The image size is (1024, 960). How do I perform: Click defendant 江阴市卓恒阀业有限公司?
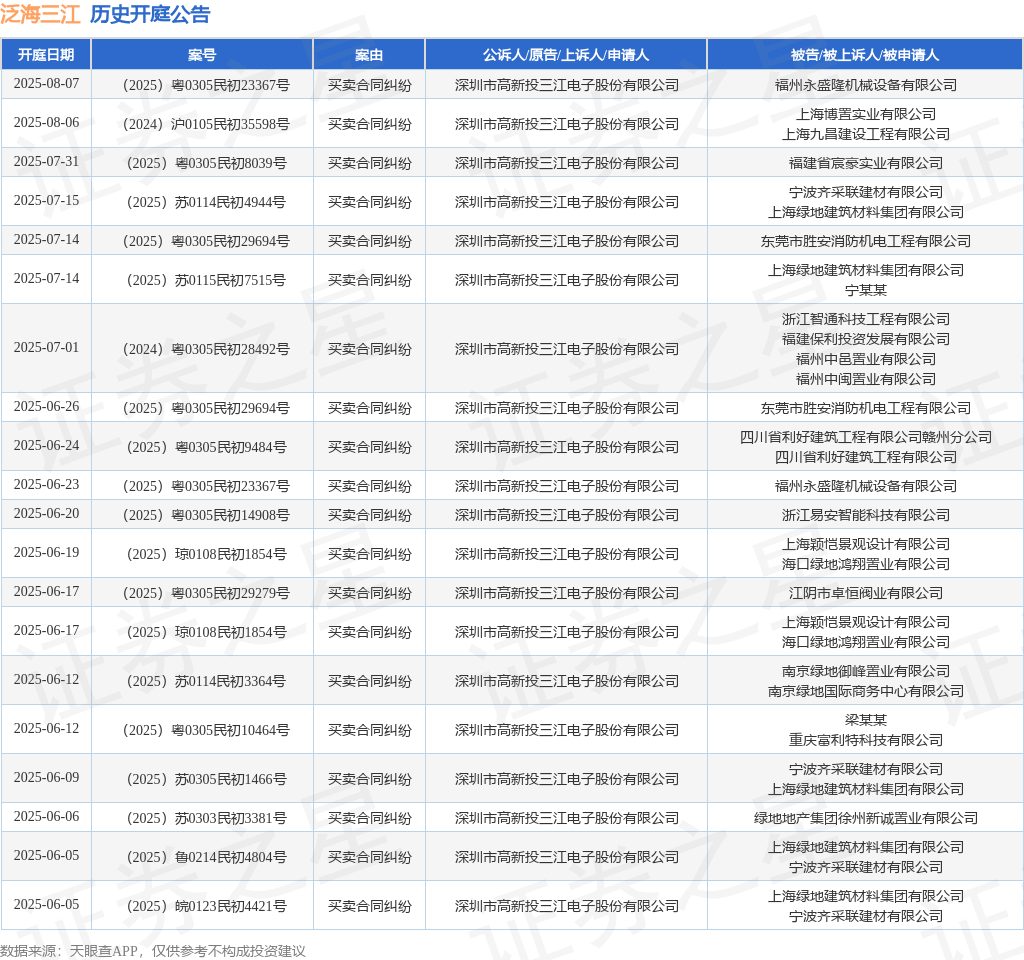(866, 593)
